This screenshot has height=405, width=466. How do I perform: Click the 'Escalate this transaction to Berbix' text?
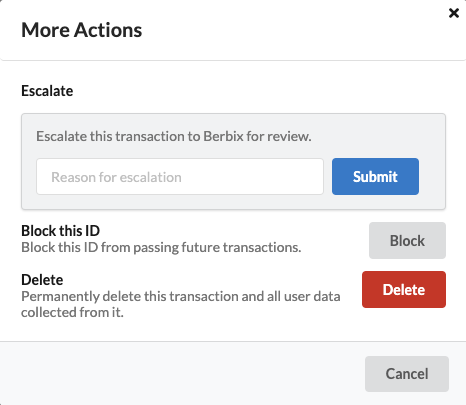[x=174, y=136]
